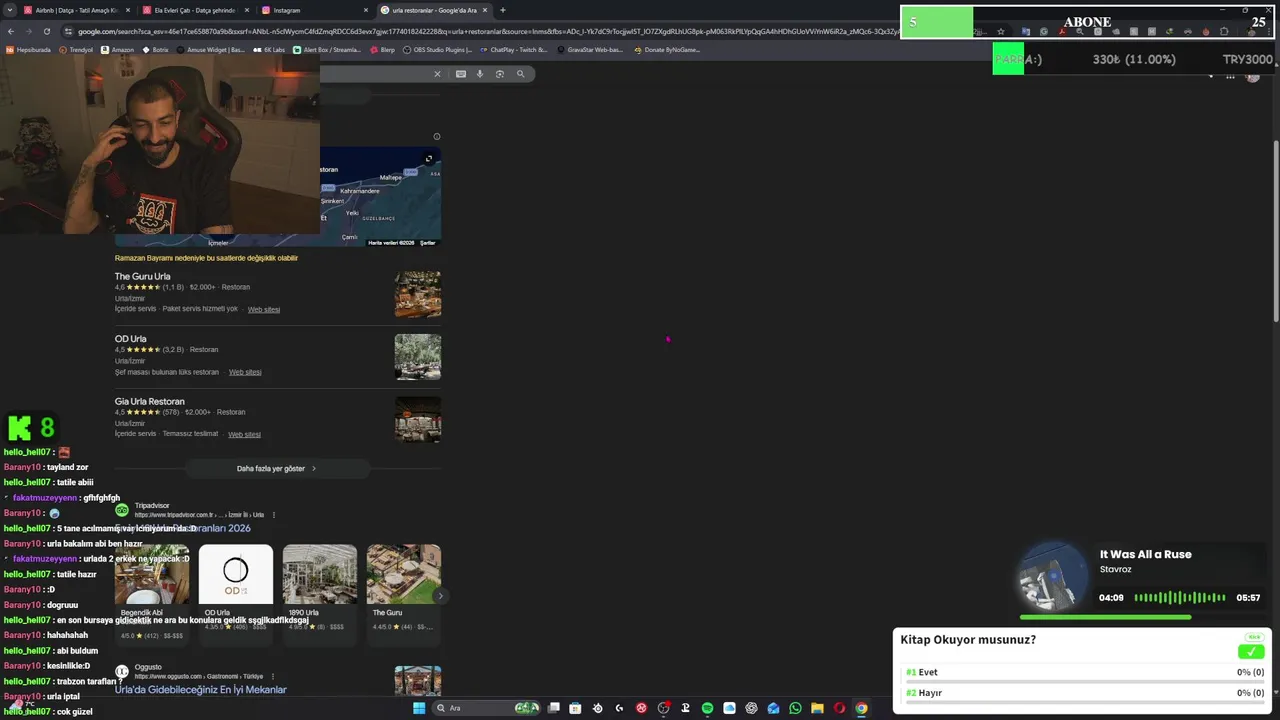Open The Guru Urla photo thumbnail
Viewport: 1280px width, 720px height.
[418, 294]
